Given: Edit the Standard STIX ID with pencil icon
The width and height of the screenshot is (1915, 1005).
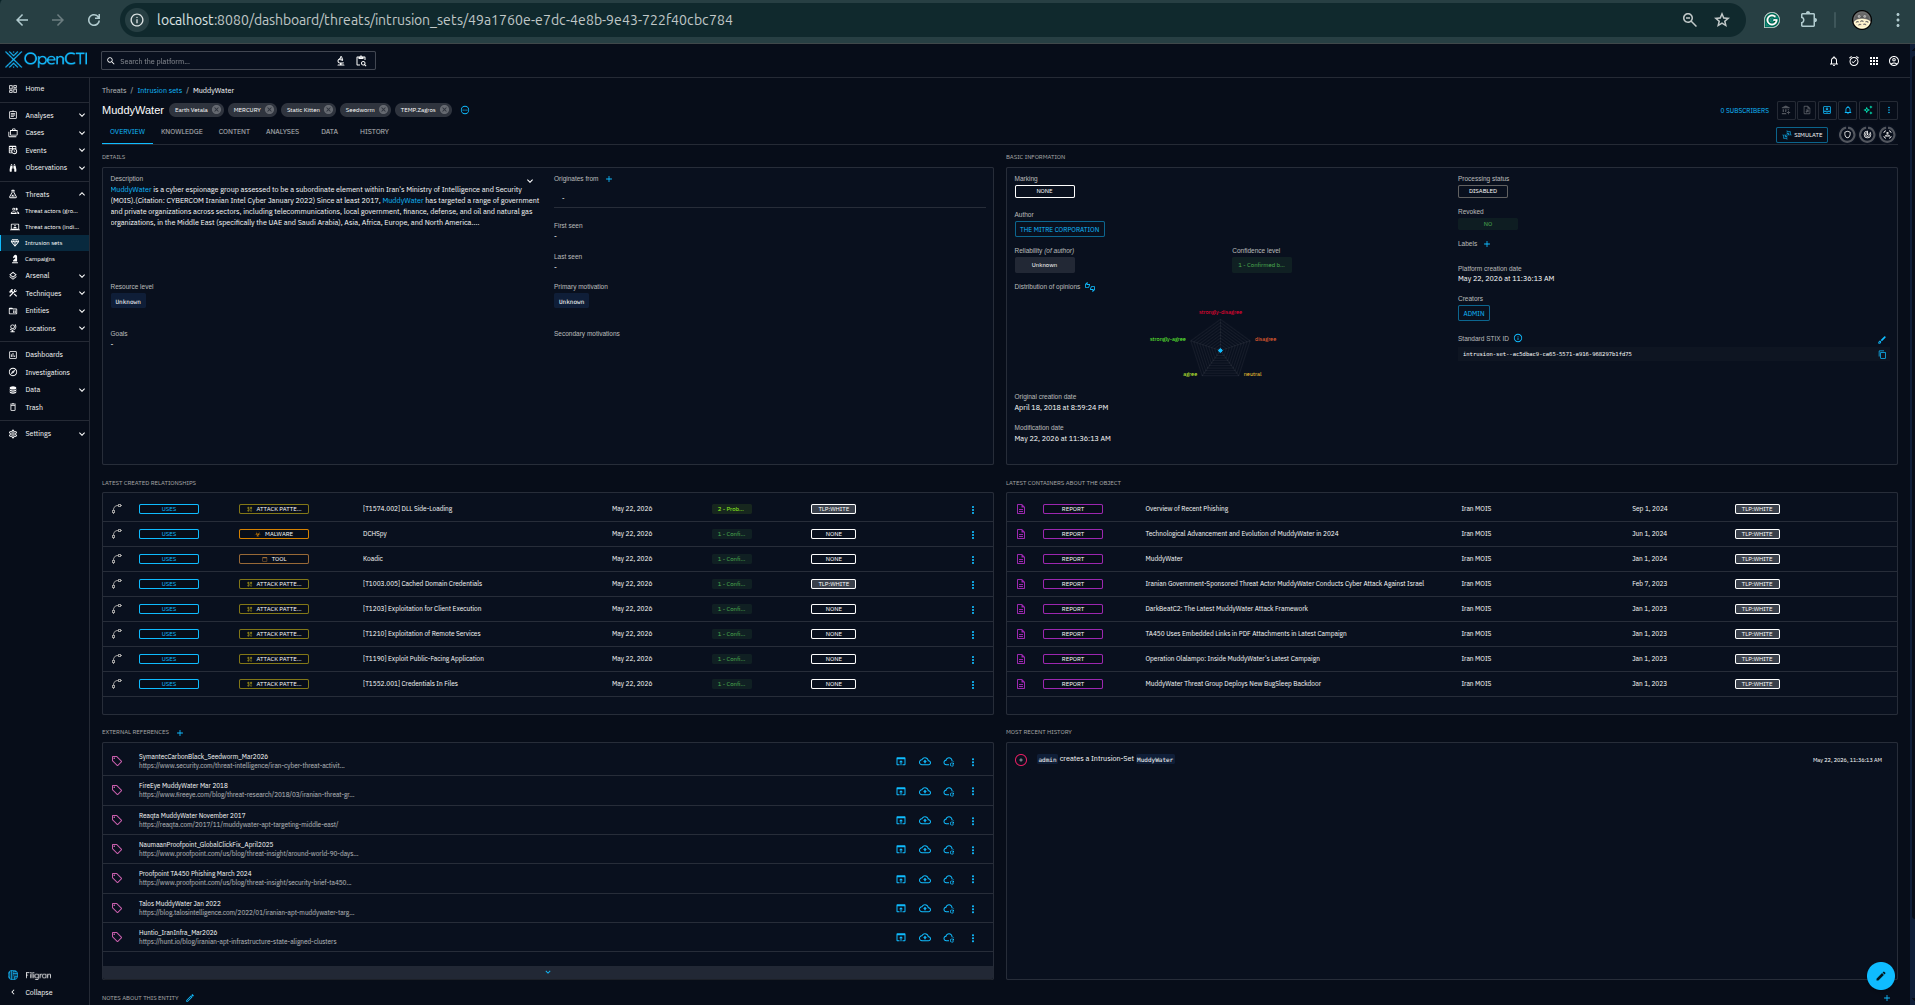Looking at the screenshot, I should pyautogui.click(x=1882, y=340).
